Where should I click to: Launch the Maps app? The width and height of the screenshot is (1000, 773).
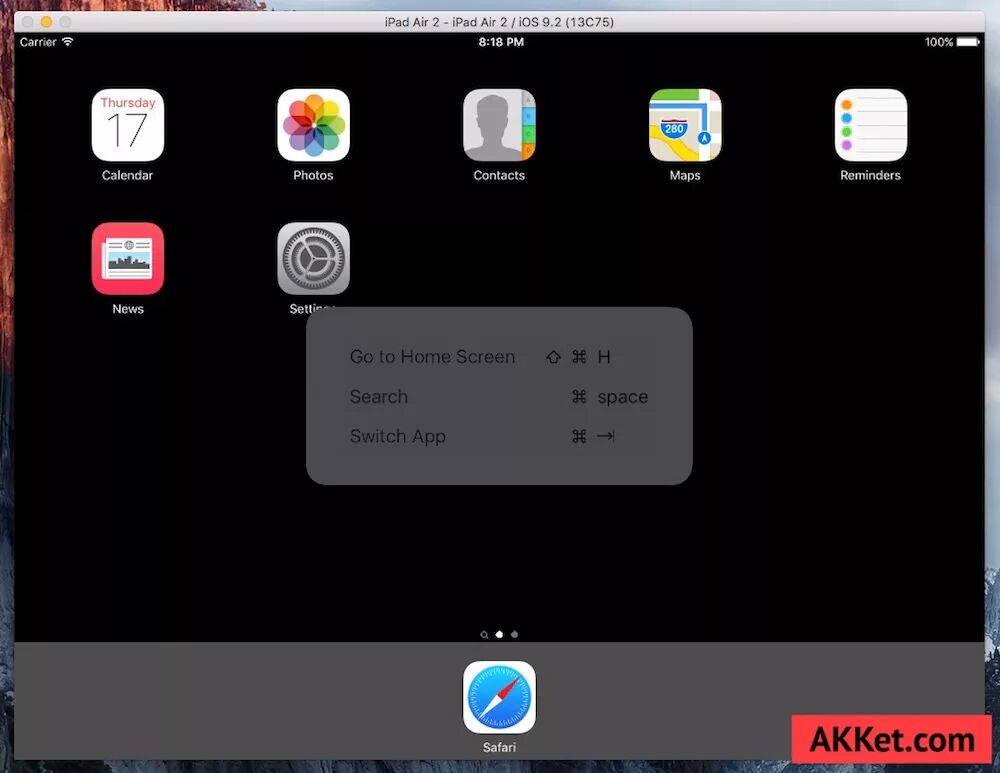(685, 125)
